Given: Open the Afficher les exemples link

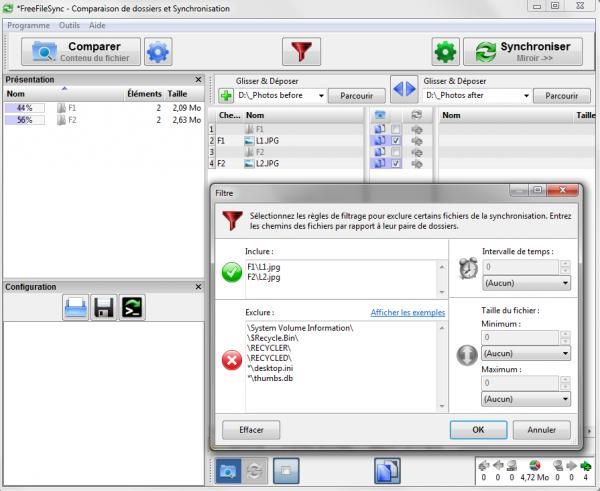Looking at the screenshot, I should click(408, 313).
